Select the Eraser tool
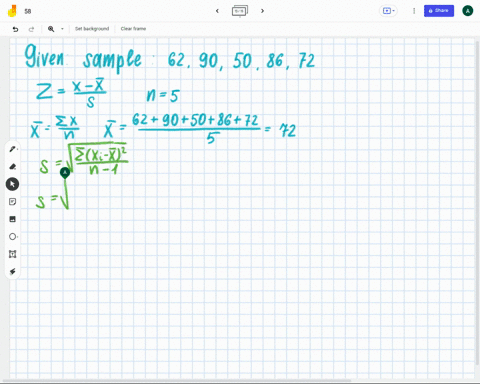This screenshot has height=384, width=480. (x=12, y=166)
